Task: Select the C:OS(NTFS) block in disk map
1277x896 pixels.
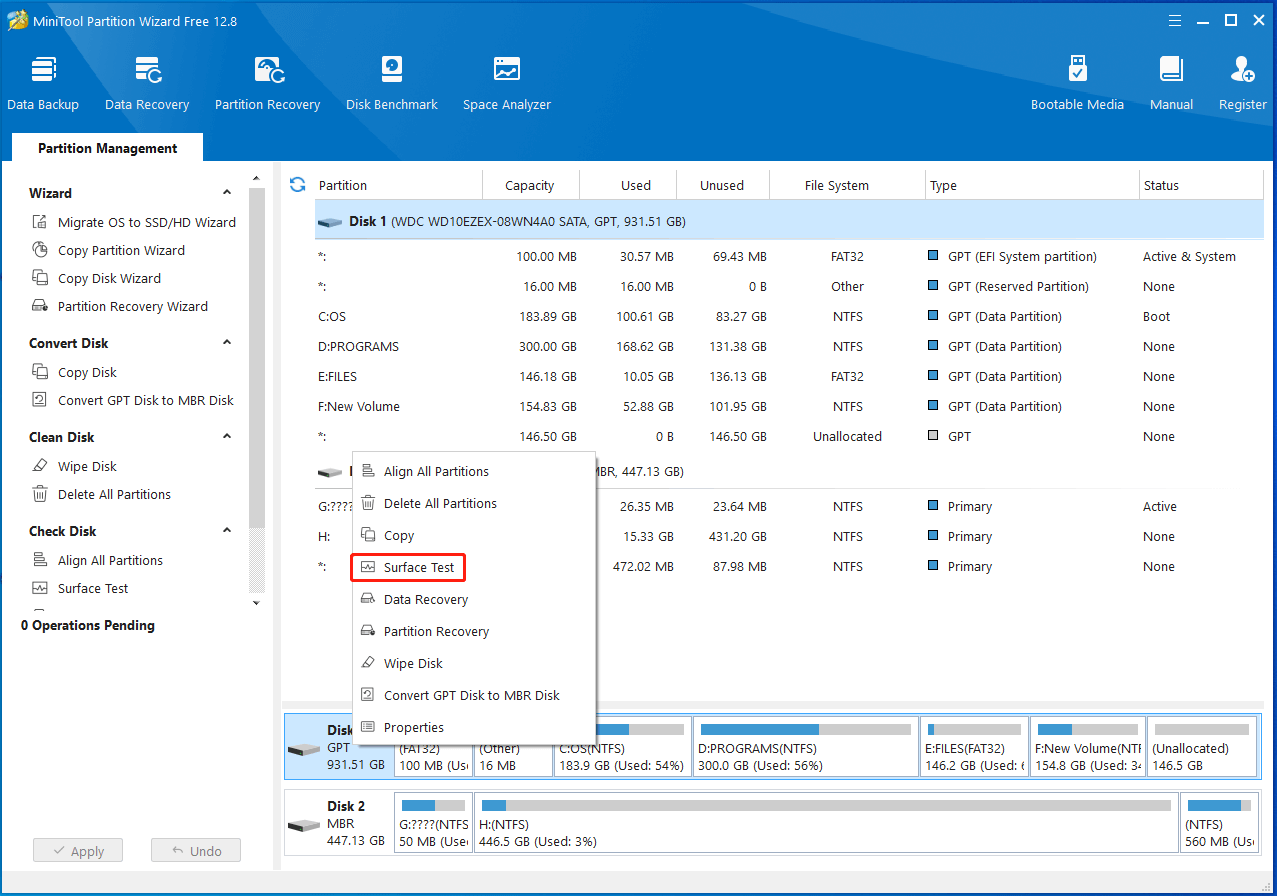Action: pos(622,746)
